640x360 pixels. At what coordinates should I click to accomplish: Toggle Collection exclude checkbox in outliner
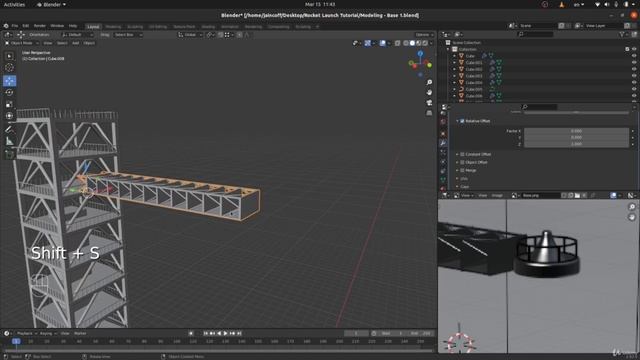coord(627,49)
